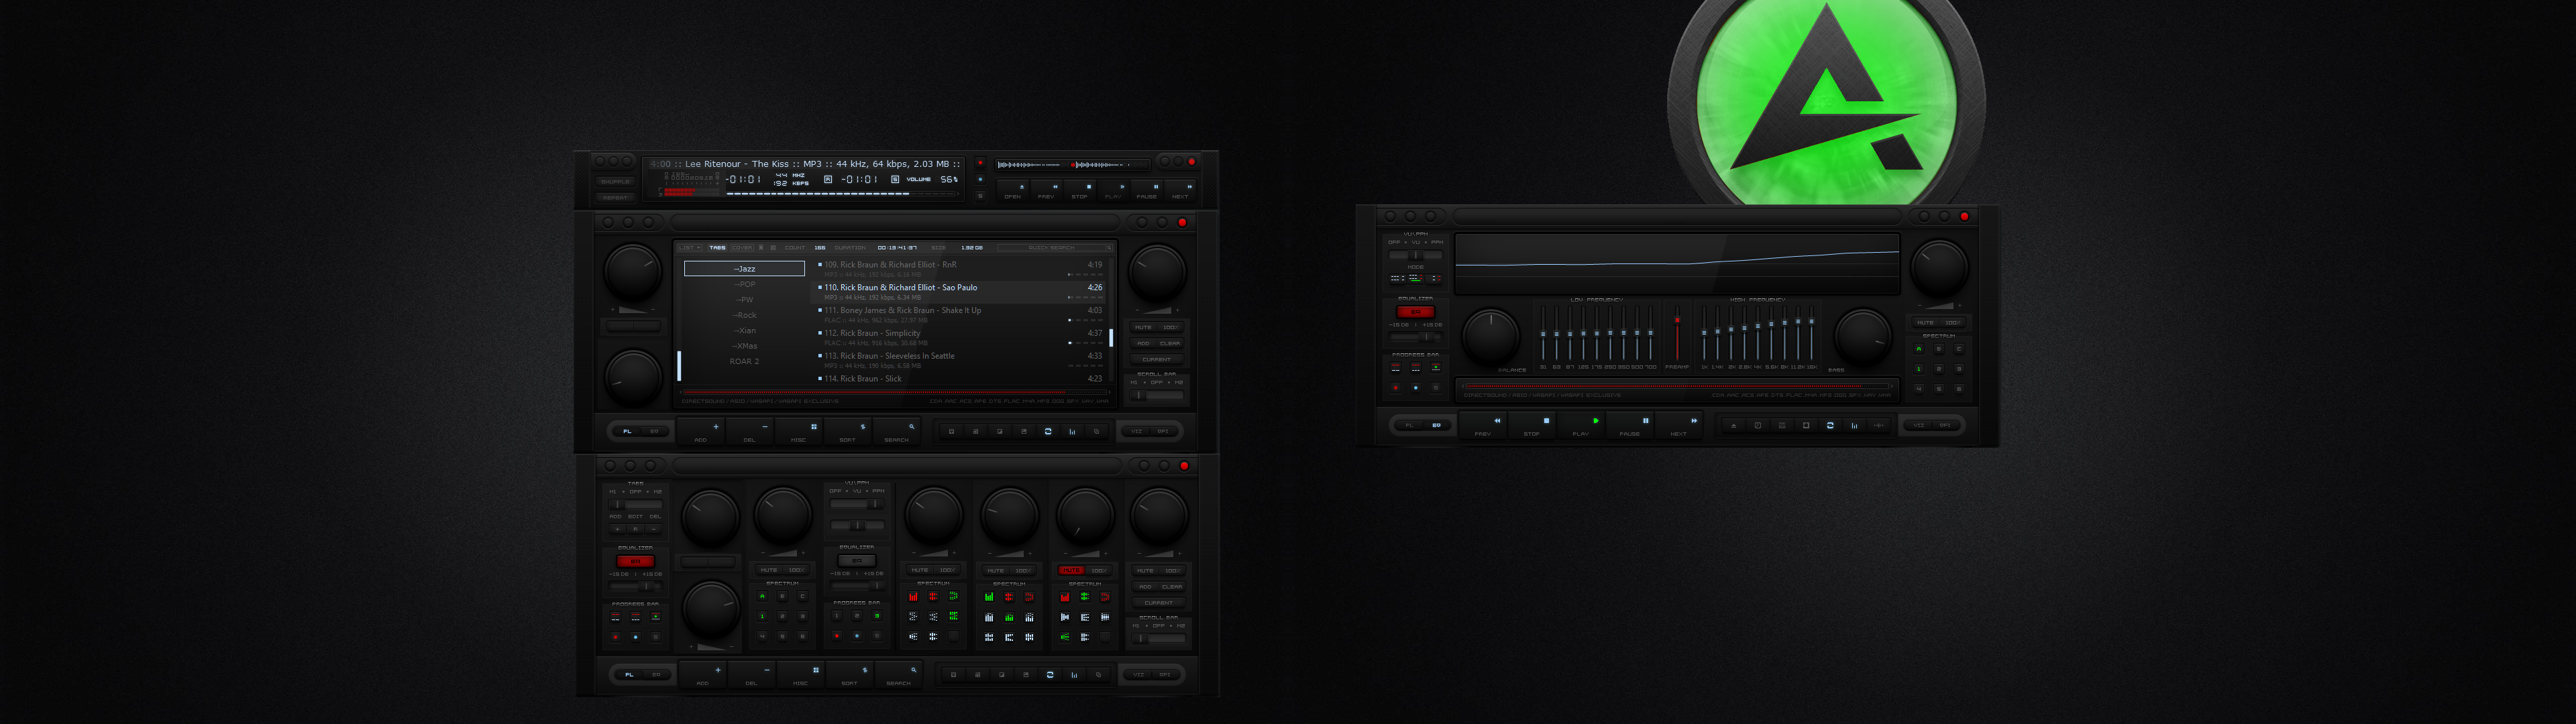Toggle the red EQ button in bottom panel
The image size is (2576, 724).
point(636,561)
